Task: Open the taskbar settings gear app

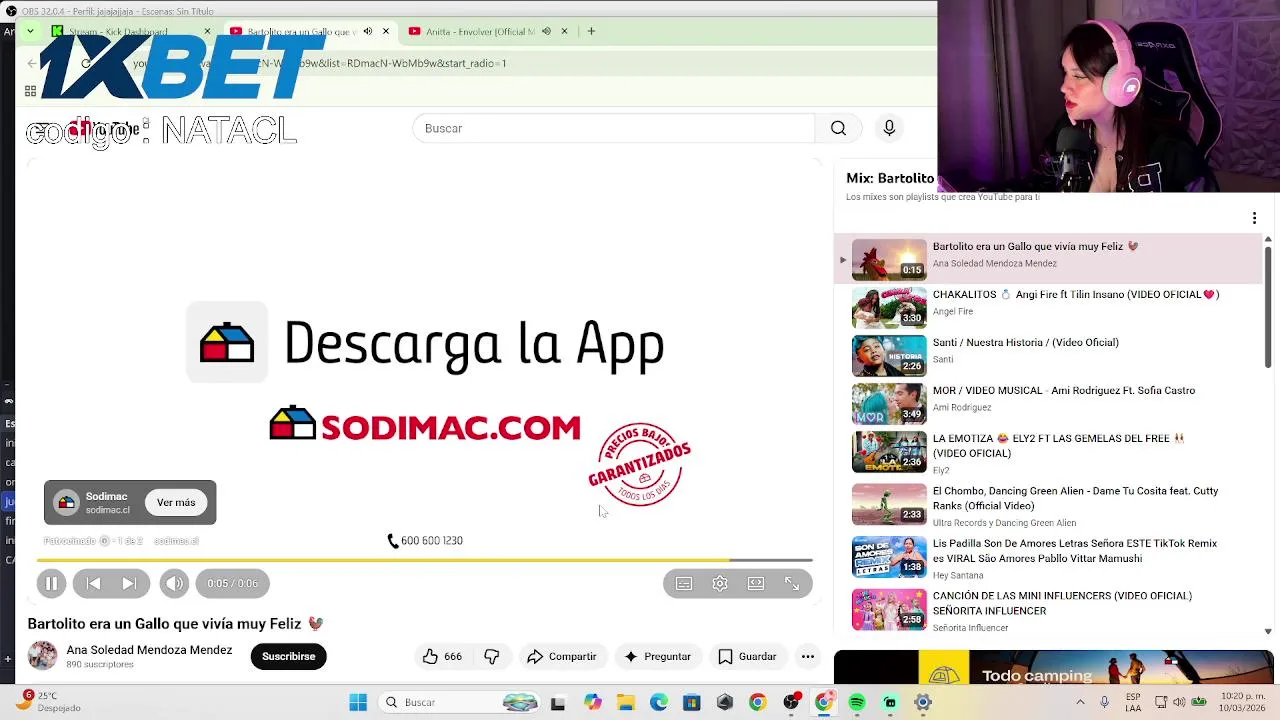Action: (x=923, y=702)
